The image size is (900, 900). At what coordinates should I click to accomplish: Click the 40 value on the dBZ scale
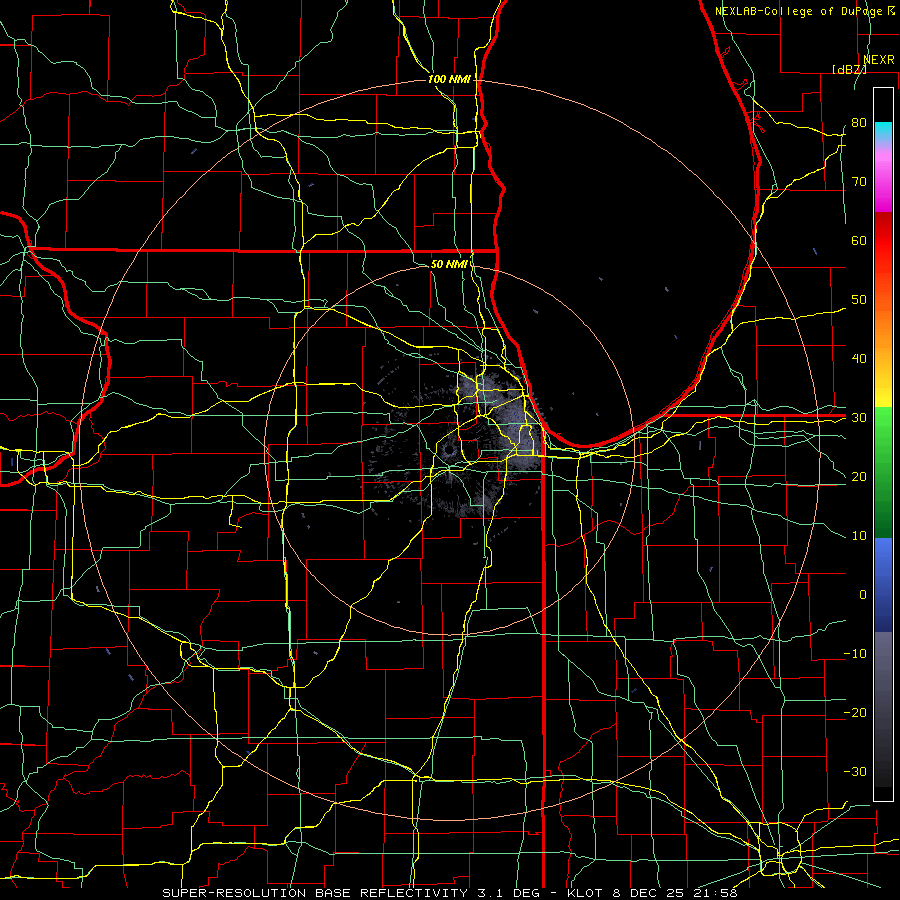[859, 359]
